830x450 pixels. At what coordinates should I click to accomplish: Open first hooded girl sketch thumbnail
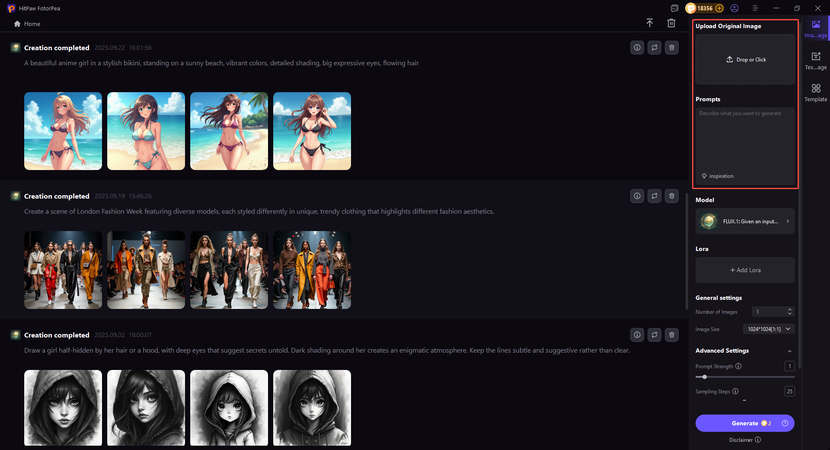63,408
